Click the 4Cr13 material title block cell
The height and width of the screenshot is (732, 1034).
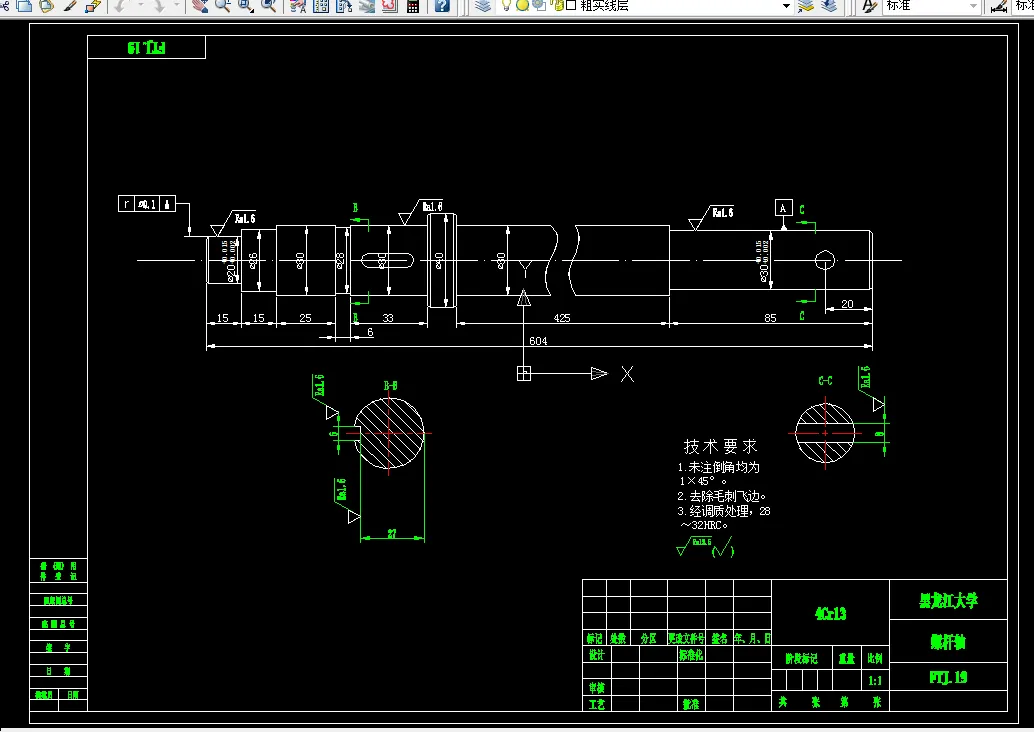pyautogui.click(x=830, y=613)
